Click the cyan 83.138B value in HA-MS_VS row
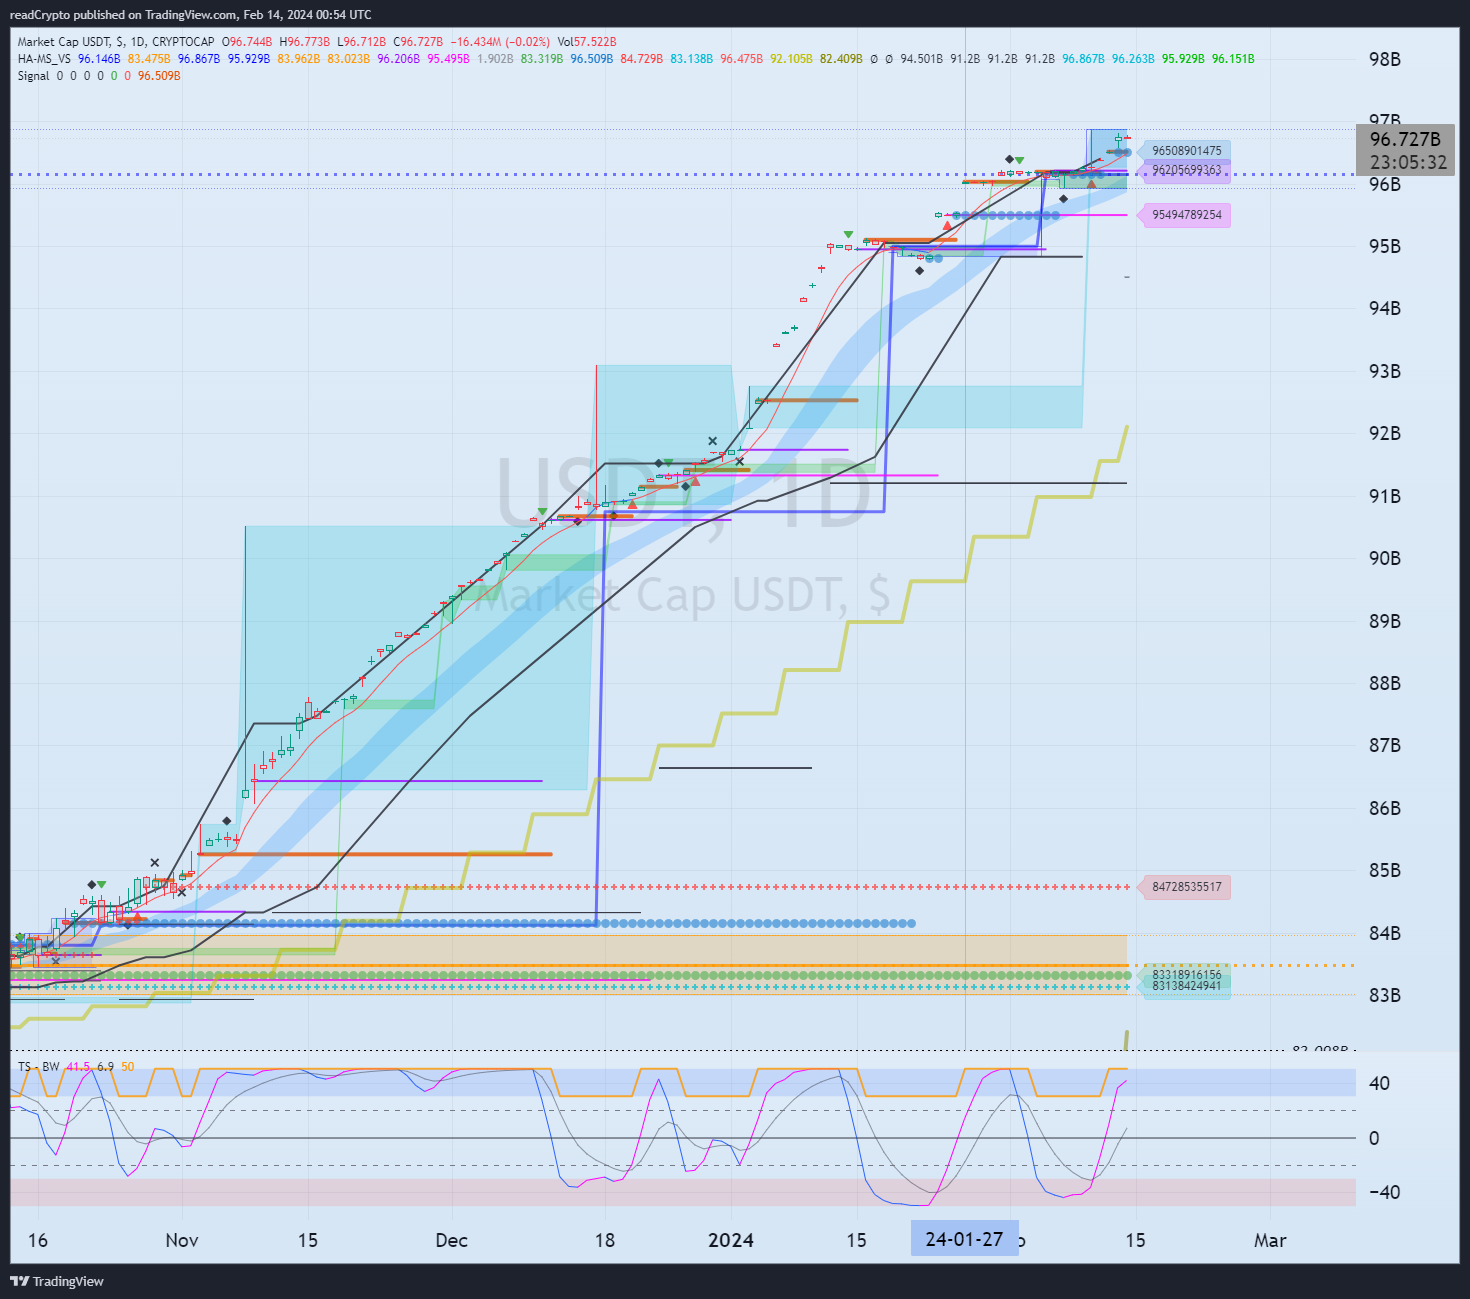Viewport: 1470px width, 1299px height. click(x=692, y=59)
